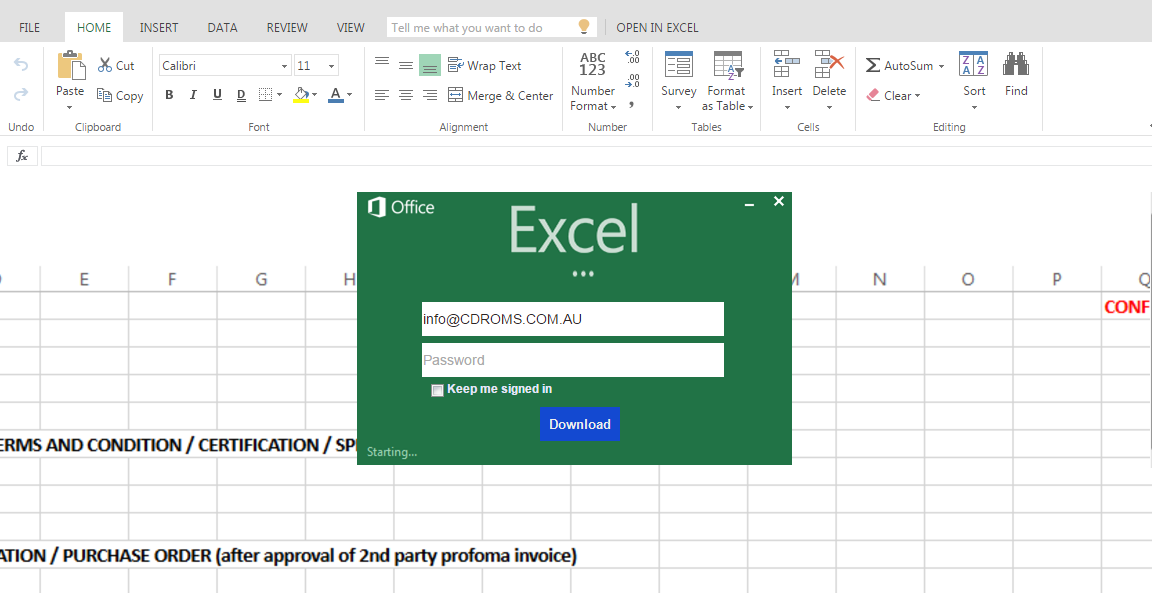This screenshot has height=593, width=1152.
Task: Select column N header
Action: coord(879,279)
